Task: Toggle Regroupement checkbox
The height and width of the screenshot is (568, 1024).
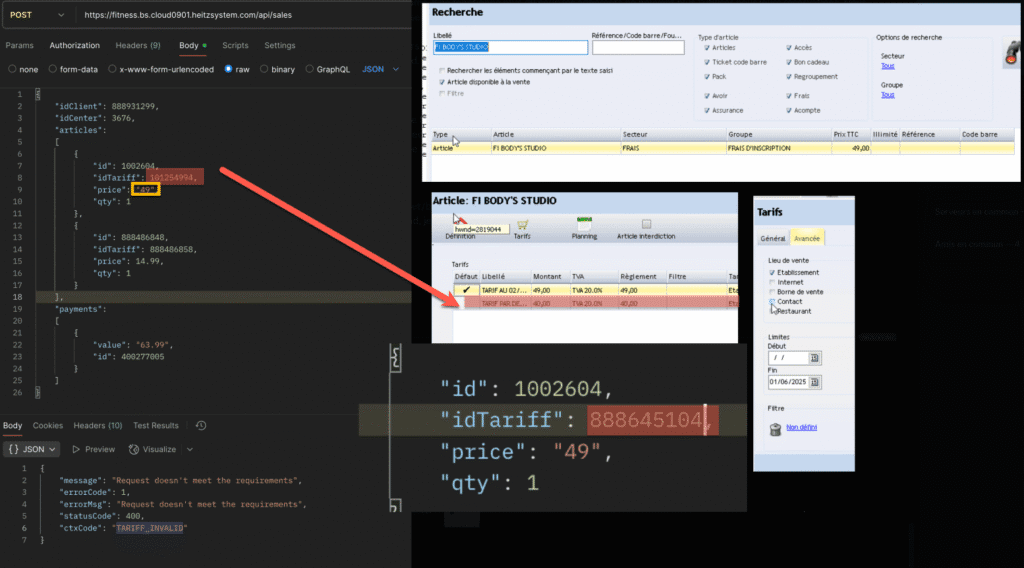Action: pyautogui.click(x=789, y=76)
